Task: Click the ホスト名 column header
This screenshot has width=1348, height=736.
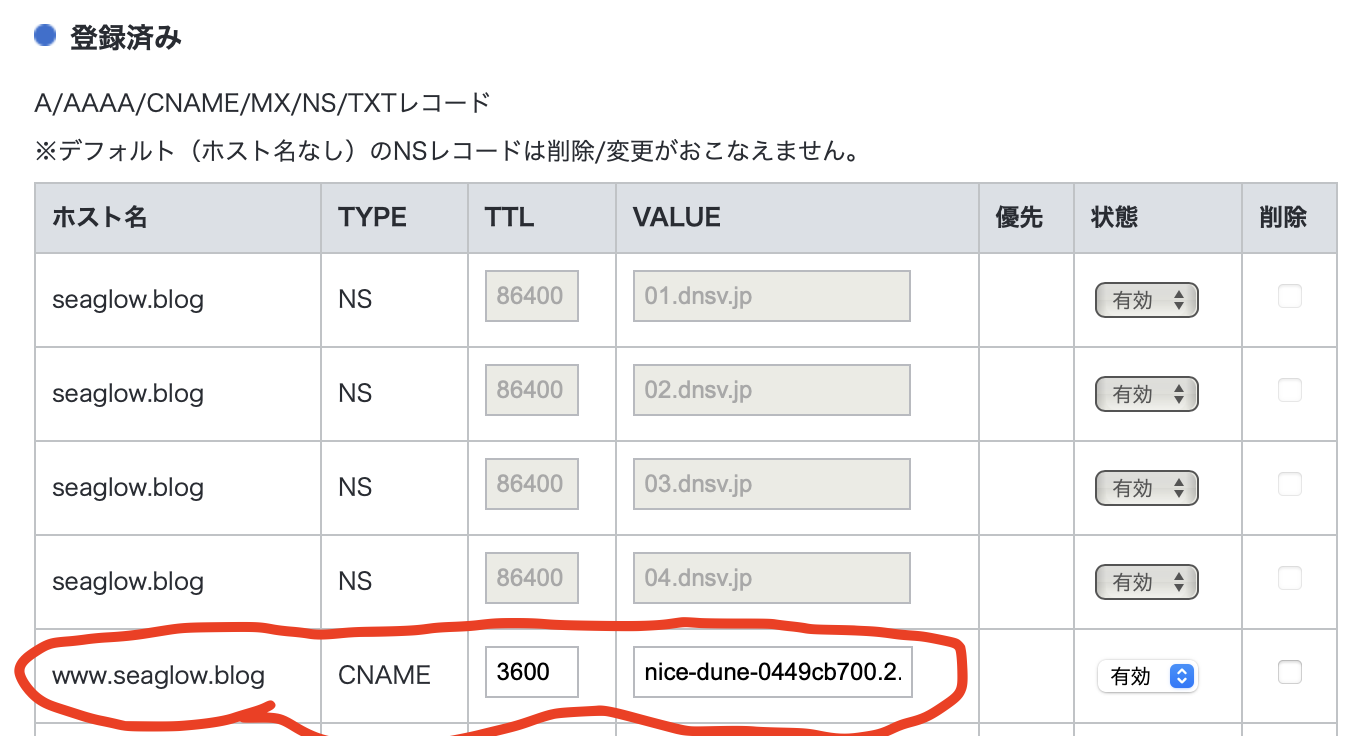Action: click(x=100, y=217)
